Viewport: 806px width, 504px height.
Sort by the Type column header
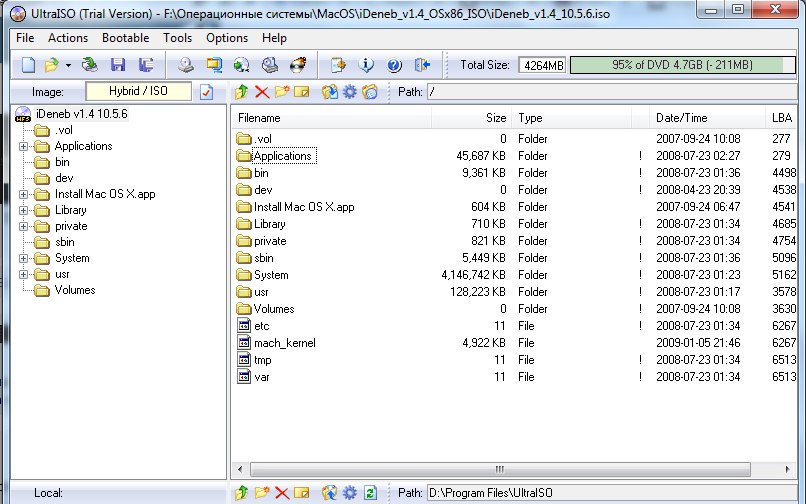[572, 118]
